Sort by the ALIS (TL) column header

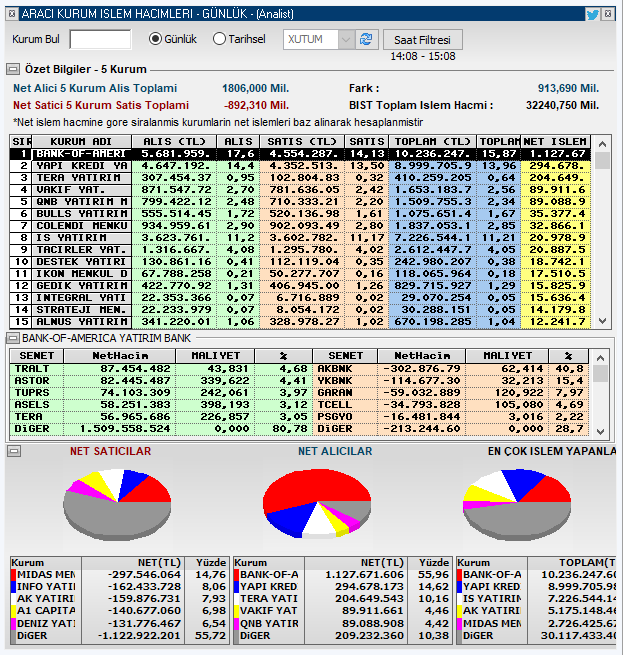click(174, 141)
